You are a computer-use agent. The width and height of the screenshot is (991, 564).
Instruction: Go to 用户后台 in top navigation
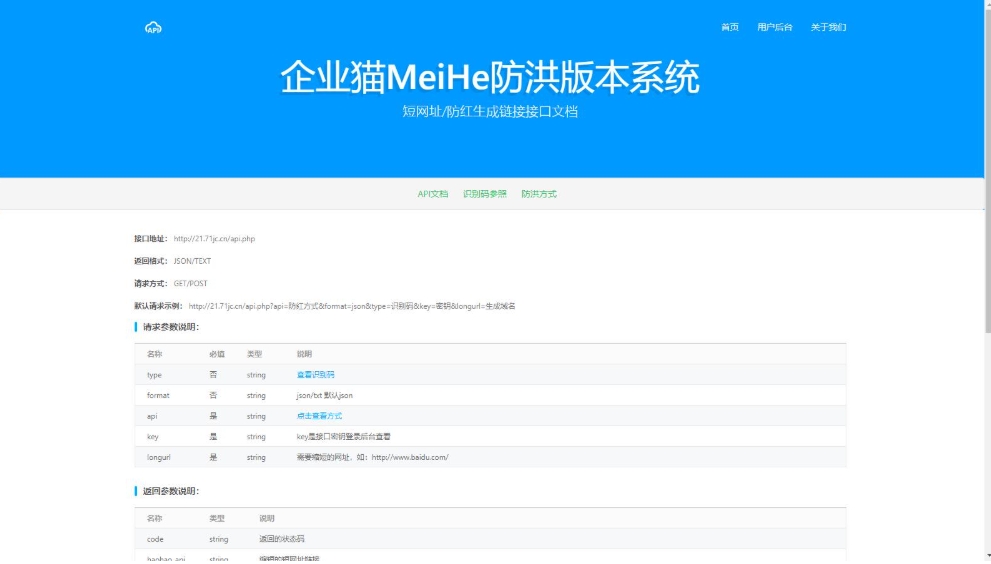pos(774,27)
